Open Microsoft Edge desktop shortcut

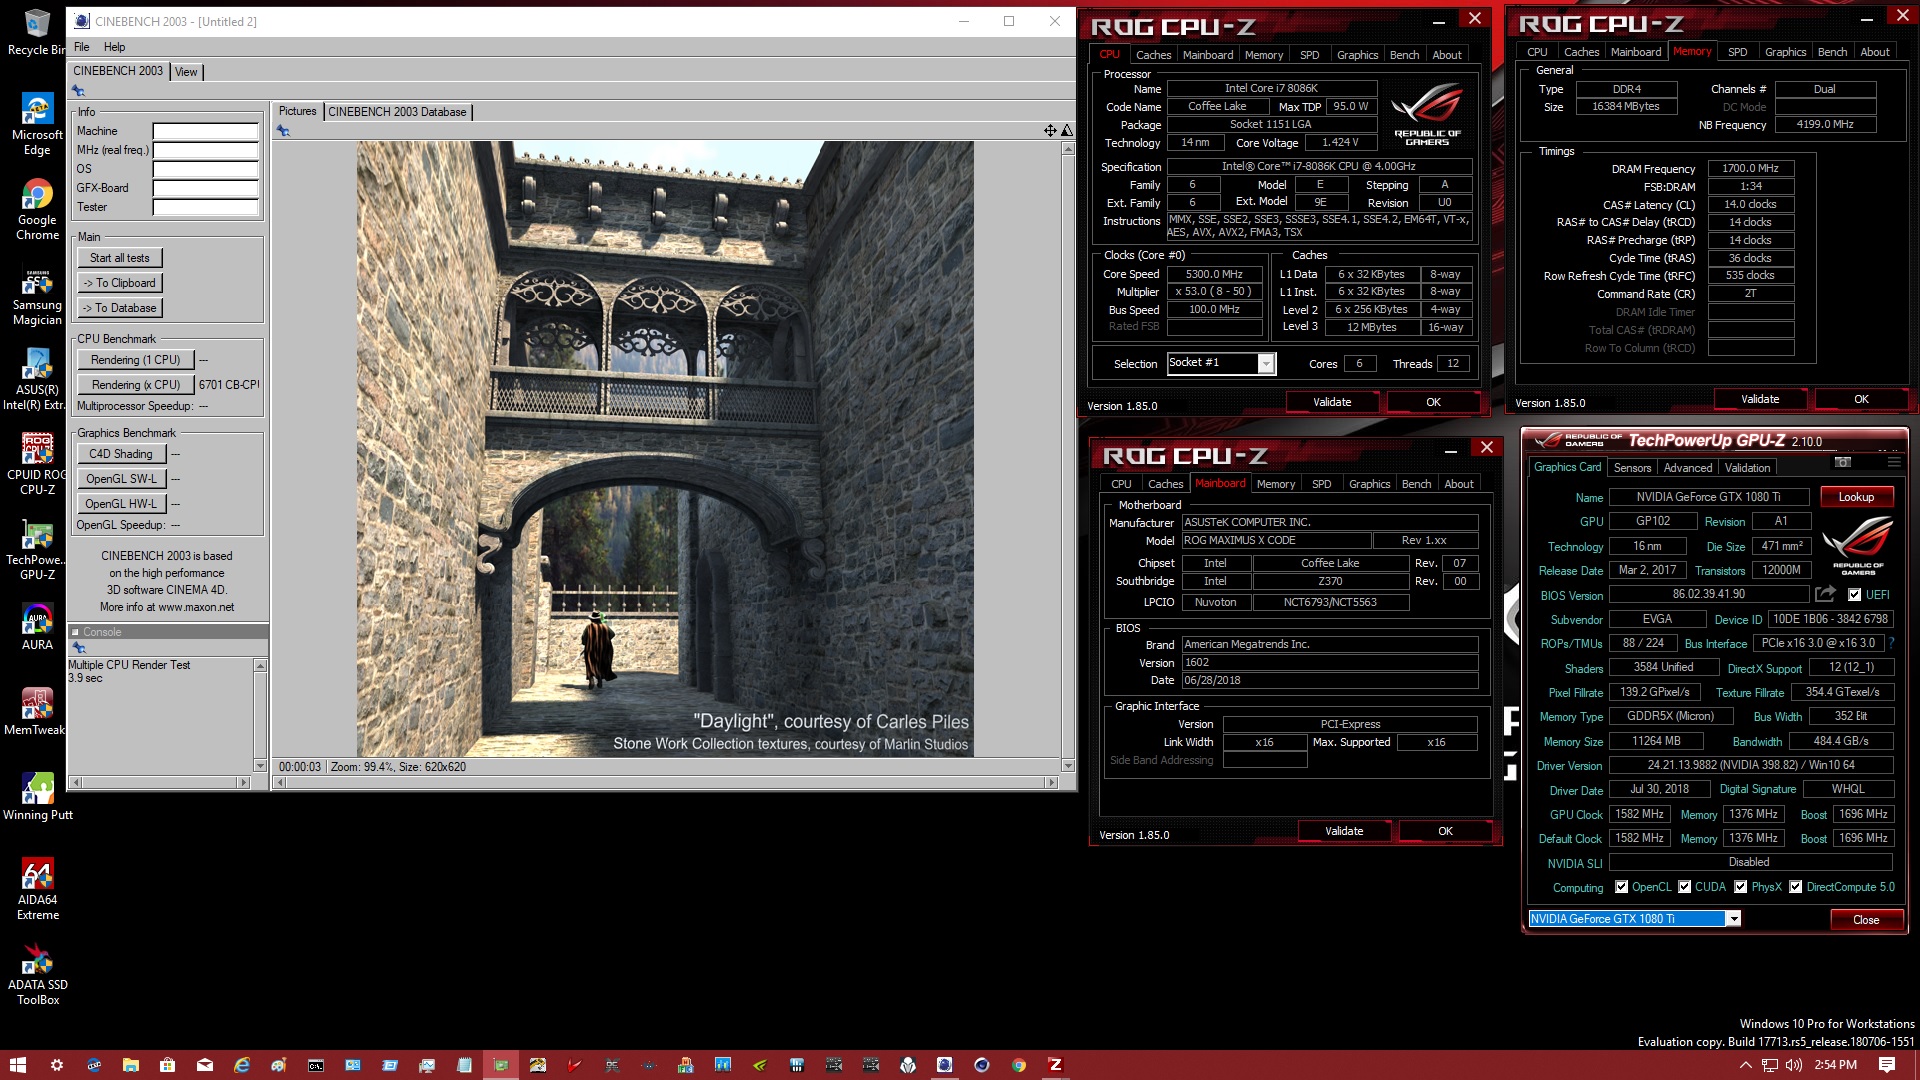(x=36, y=124)
